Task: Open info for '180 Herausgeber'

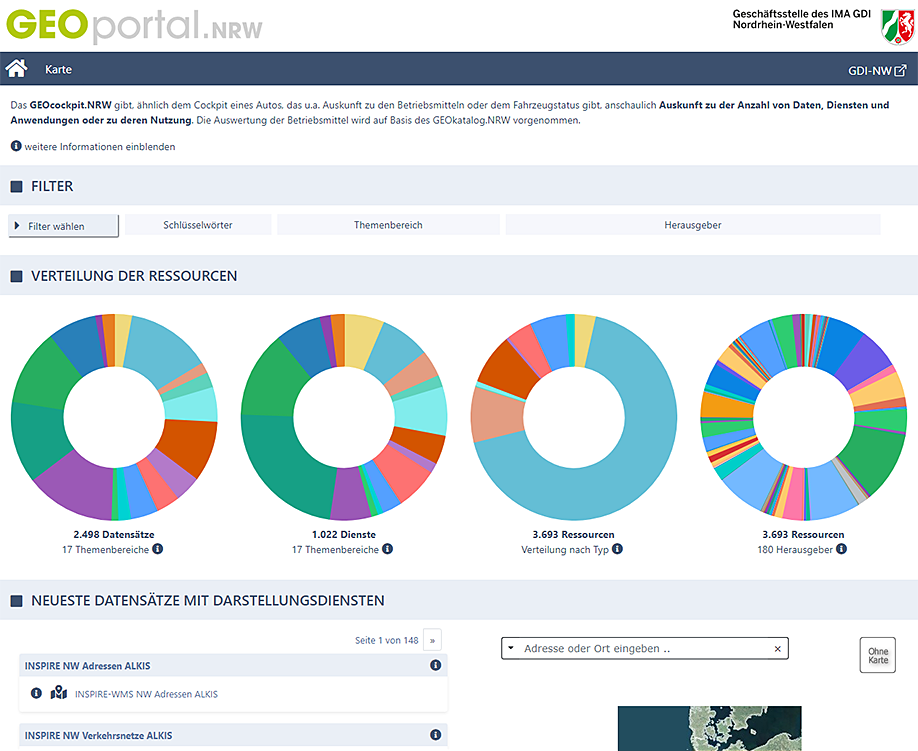Action: coord(841,549)
